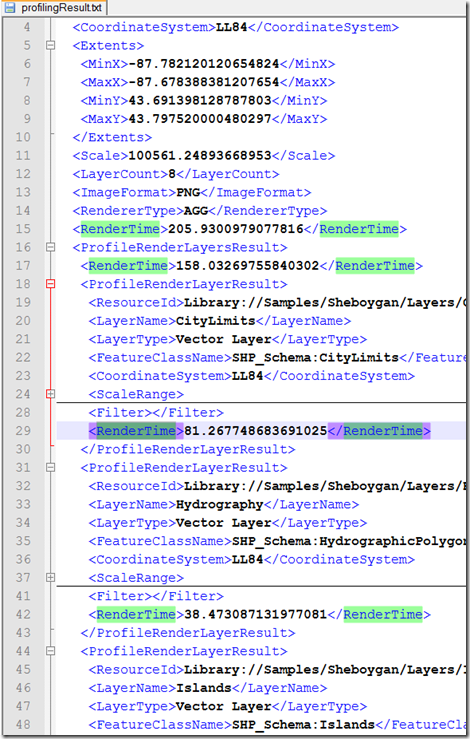Click the highlighted closing RenderTime tag on line 17
Image resolution: width=470 pixels, height=739 pixels.
pos(375,266)
